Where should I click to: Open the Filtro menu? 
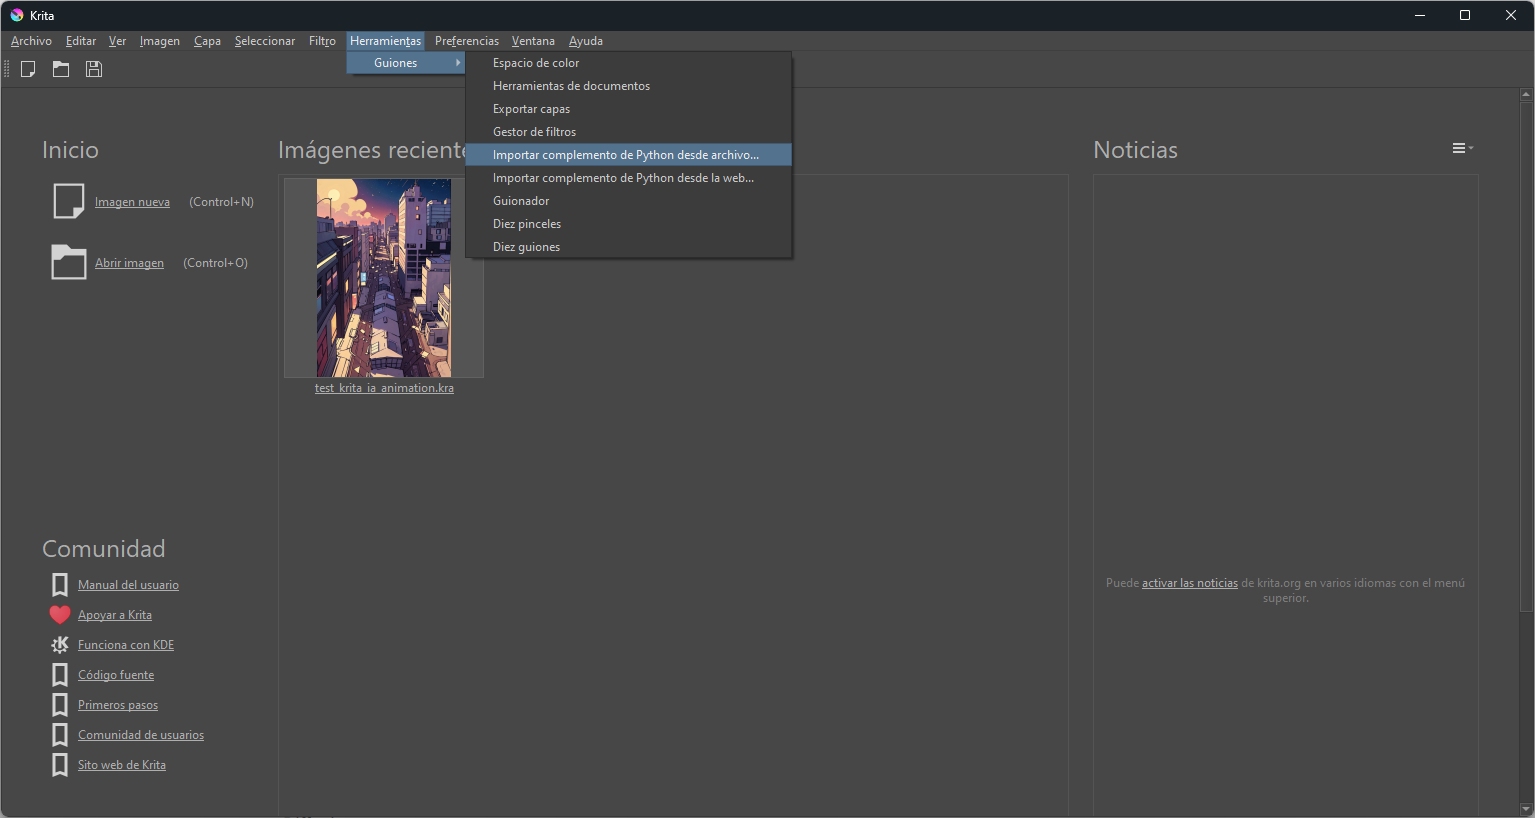tap(322, 41)
